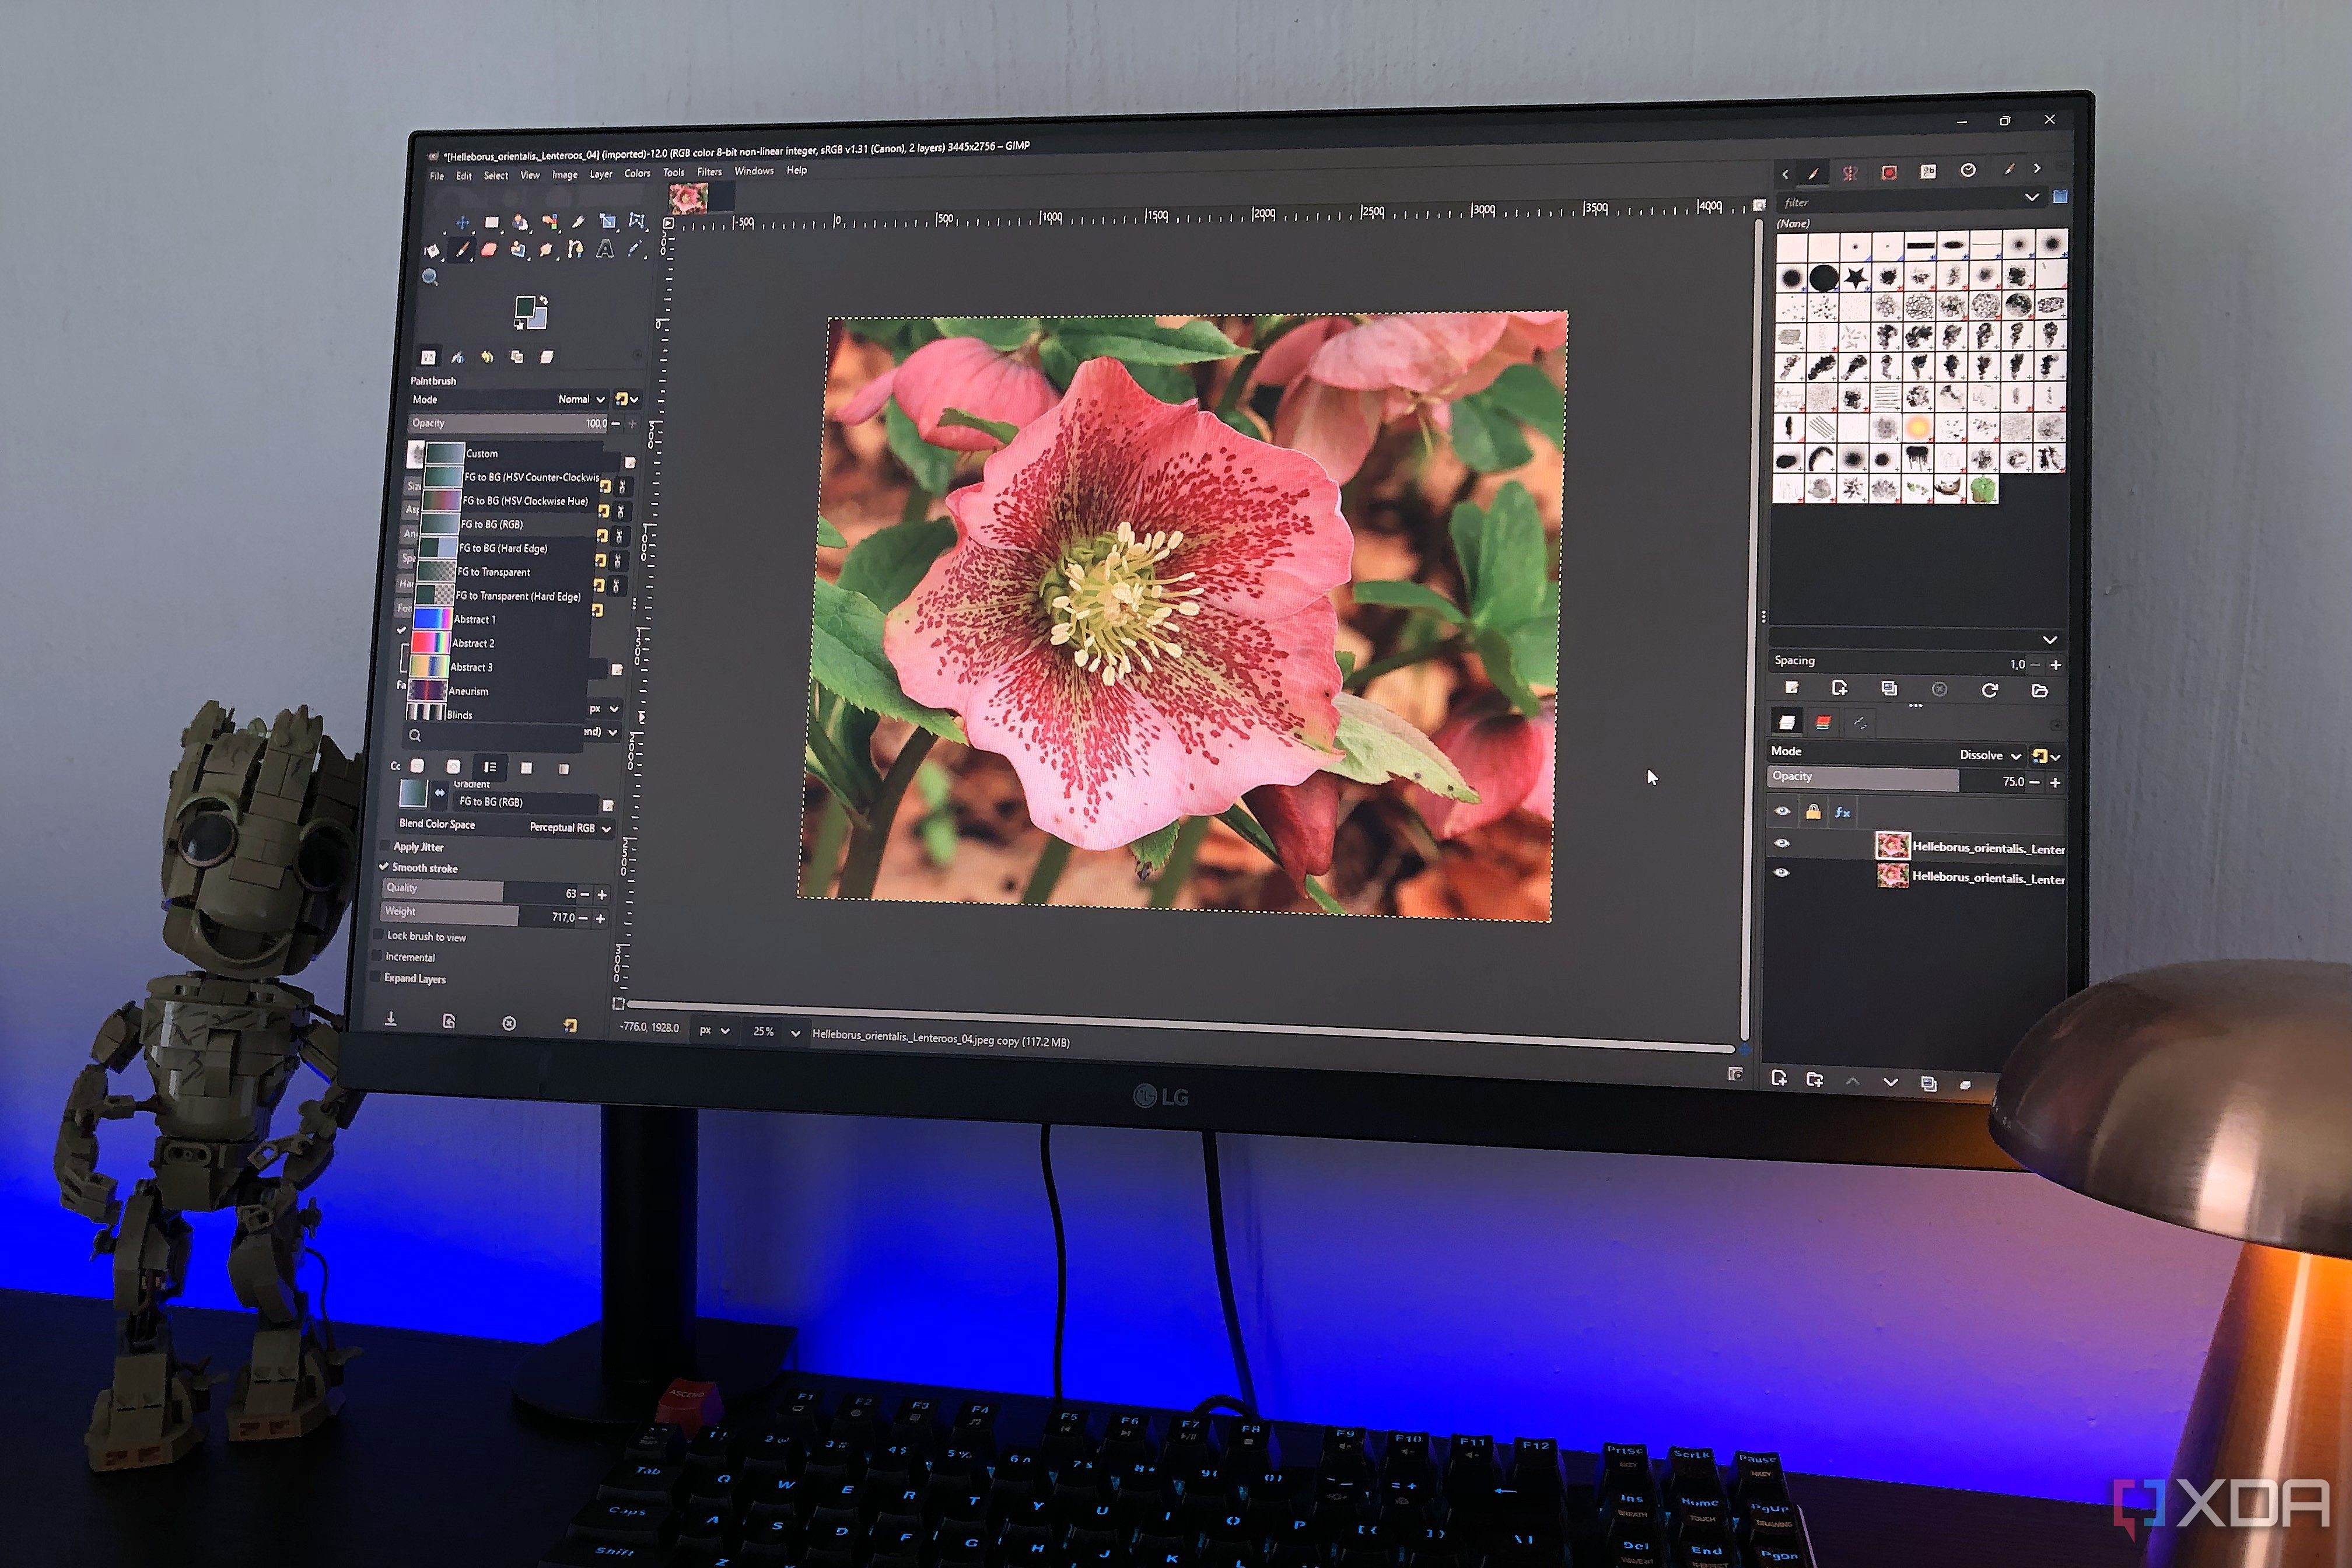Open the Colors menu

pyautogui.click(x=637, y=173)
